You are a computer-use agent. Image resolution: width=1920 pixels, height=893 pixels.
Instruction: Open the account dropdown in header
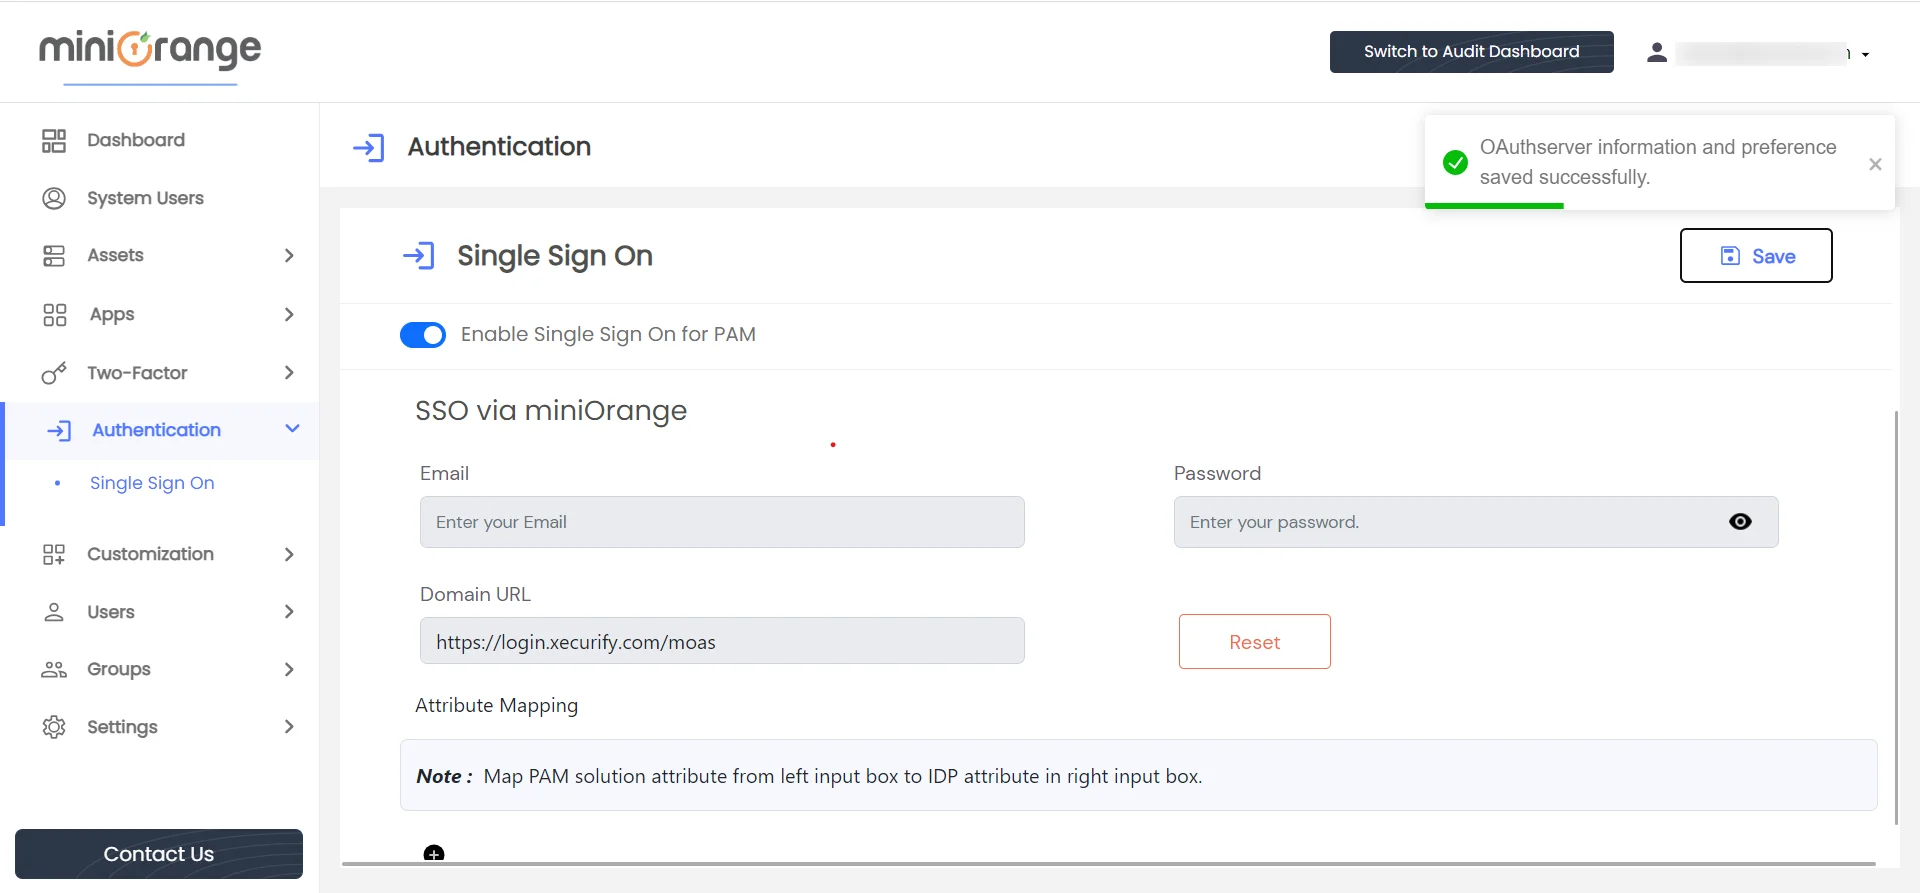pyautogui.click(x=1864, y=54)
